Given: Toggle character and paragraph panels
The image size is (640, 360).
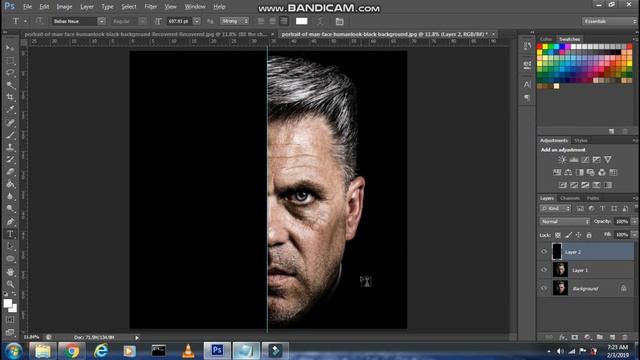Looking at the screenshot, I should pos(339,21).
